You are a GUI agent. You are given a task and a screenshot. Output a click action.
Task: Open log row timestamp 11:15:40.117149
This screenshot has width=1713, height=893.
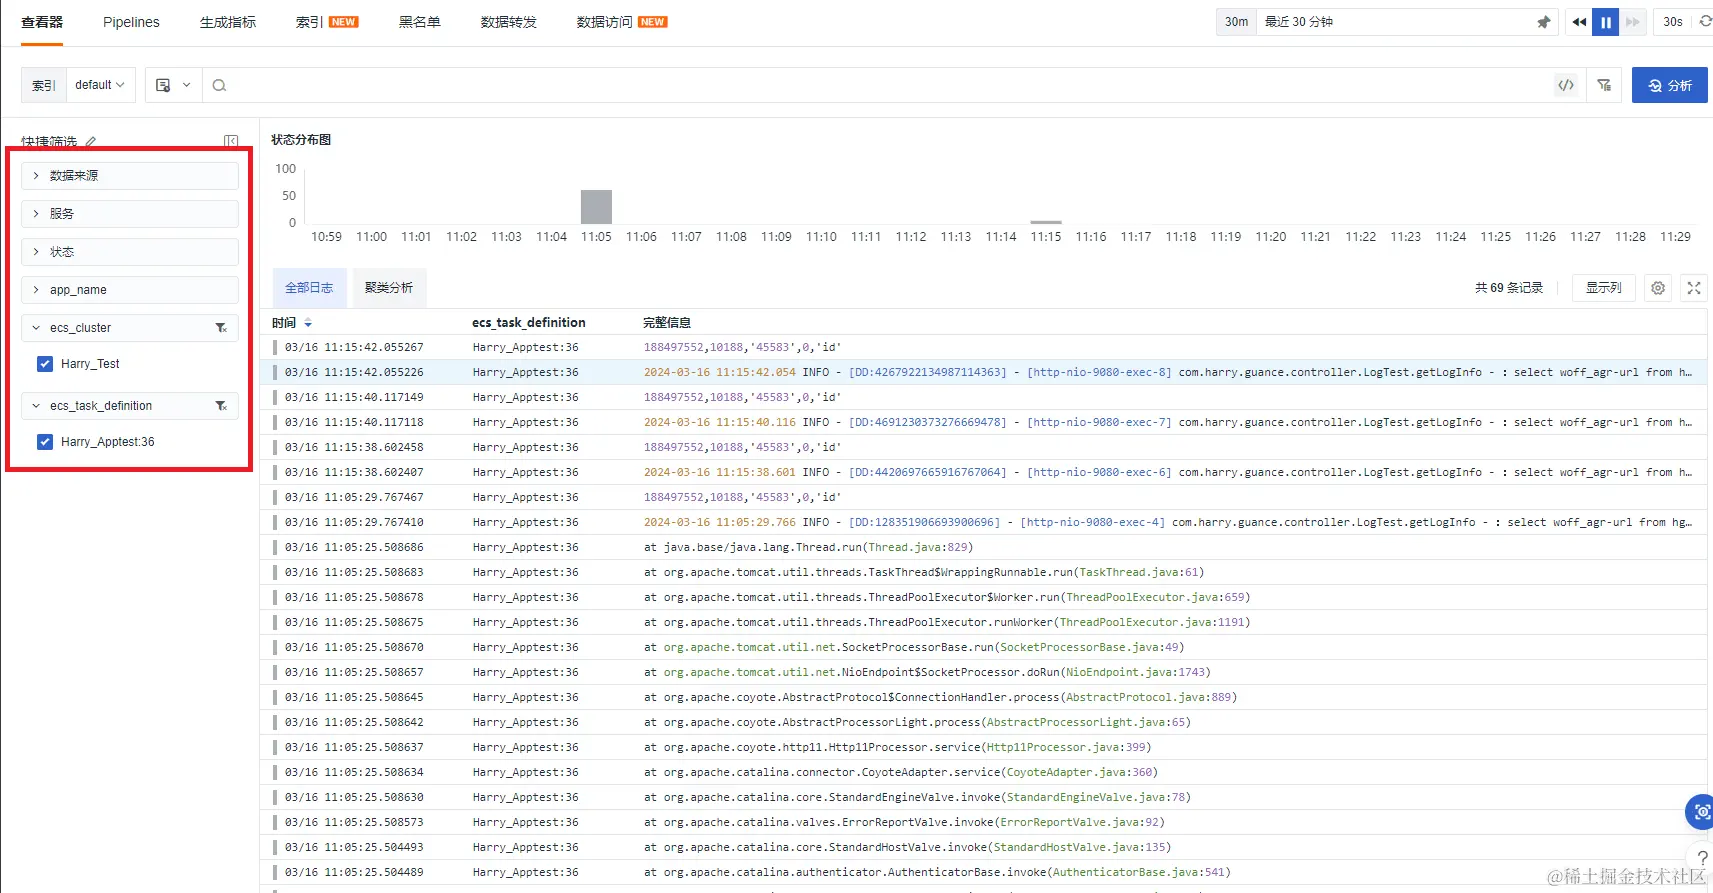[985, 398]
